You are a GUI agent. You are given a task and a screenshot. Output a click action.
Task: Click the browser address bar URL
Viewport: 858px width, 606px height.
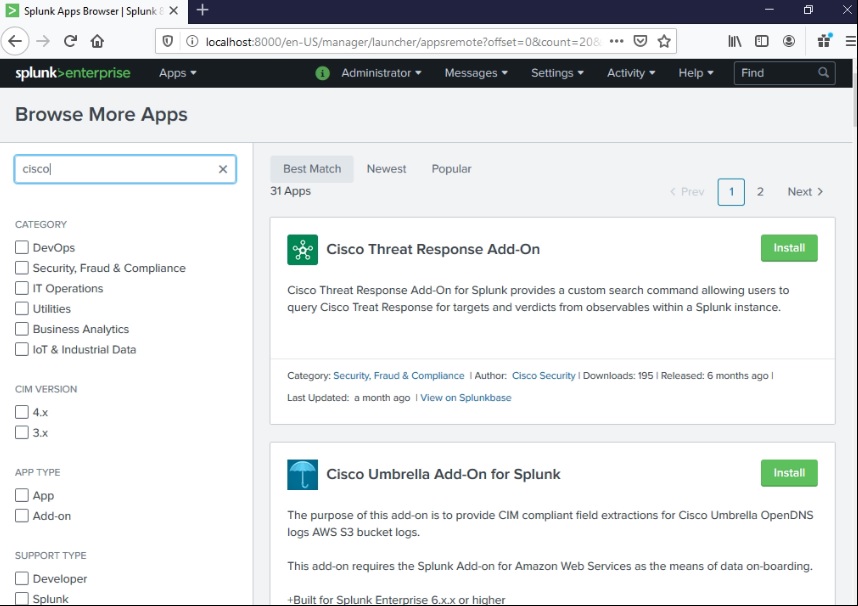(403, 42)
